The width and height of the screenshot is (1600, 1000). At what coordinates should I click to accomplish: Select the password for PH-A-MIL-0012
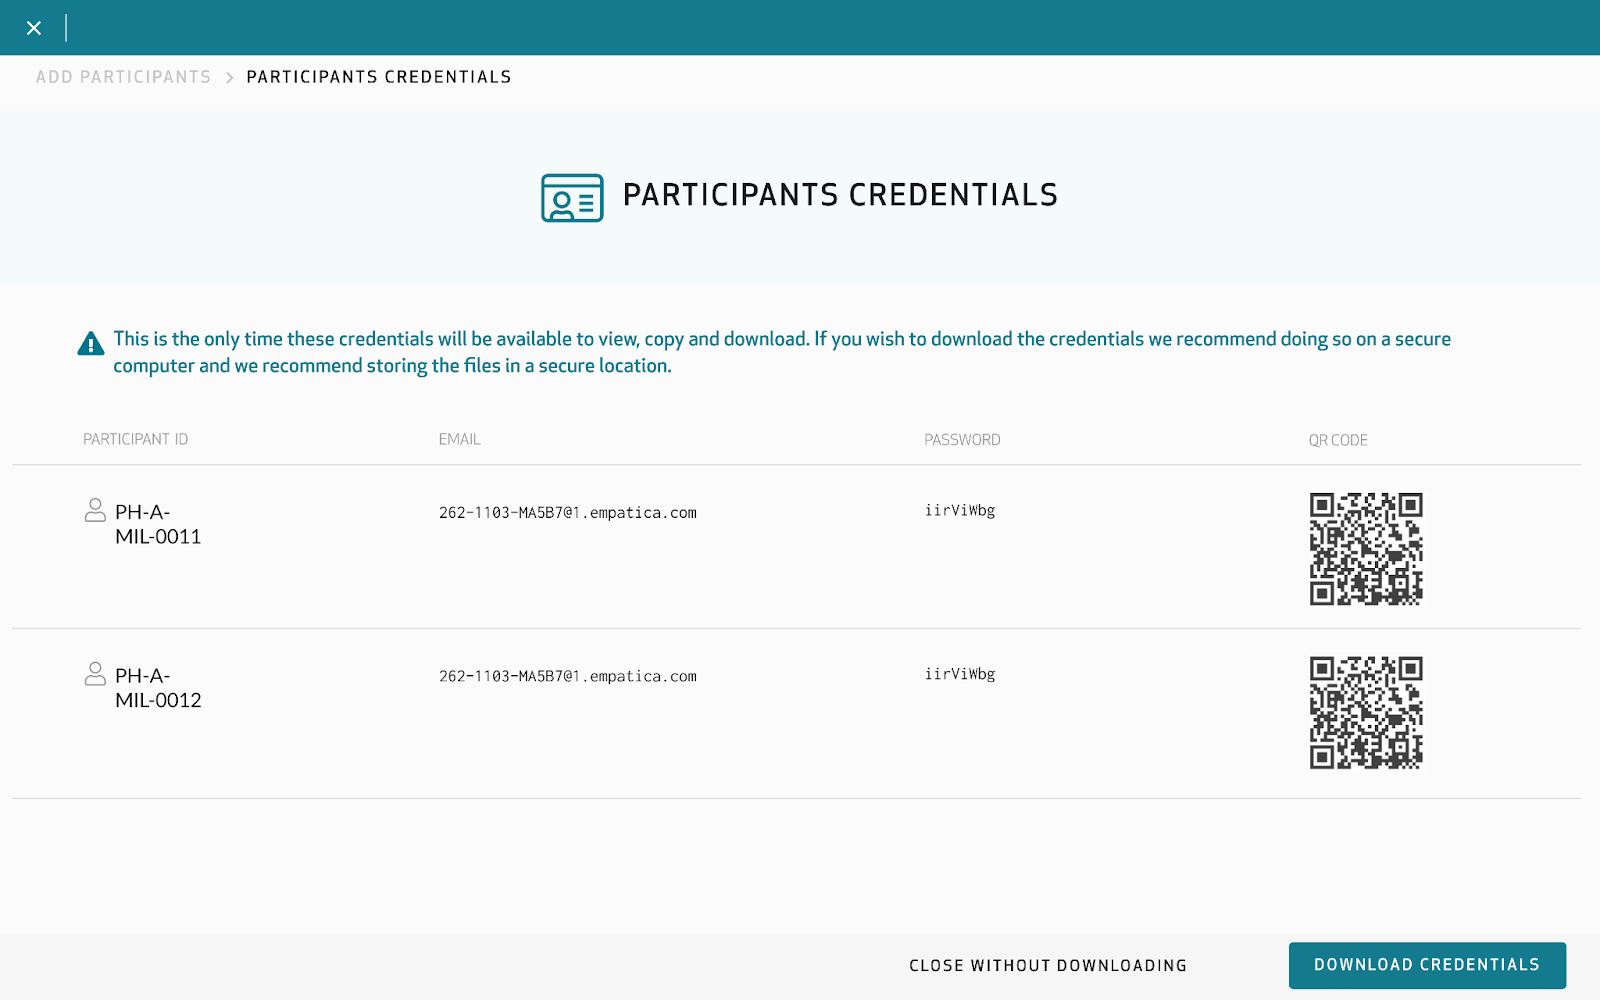960,675
